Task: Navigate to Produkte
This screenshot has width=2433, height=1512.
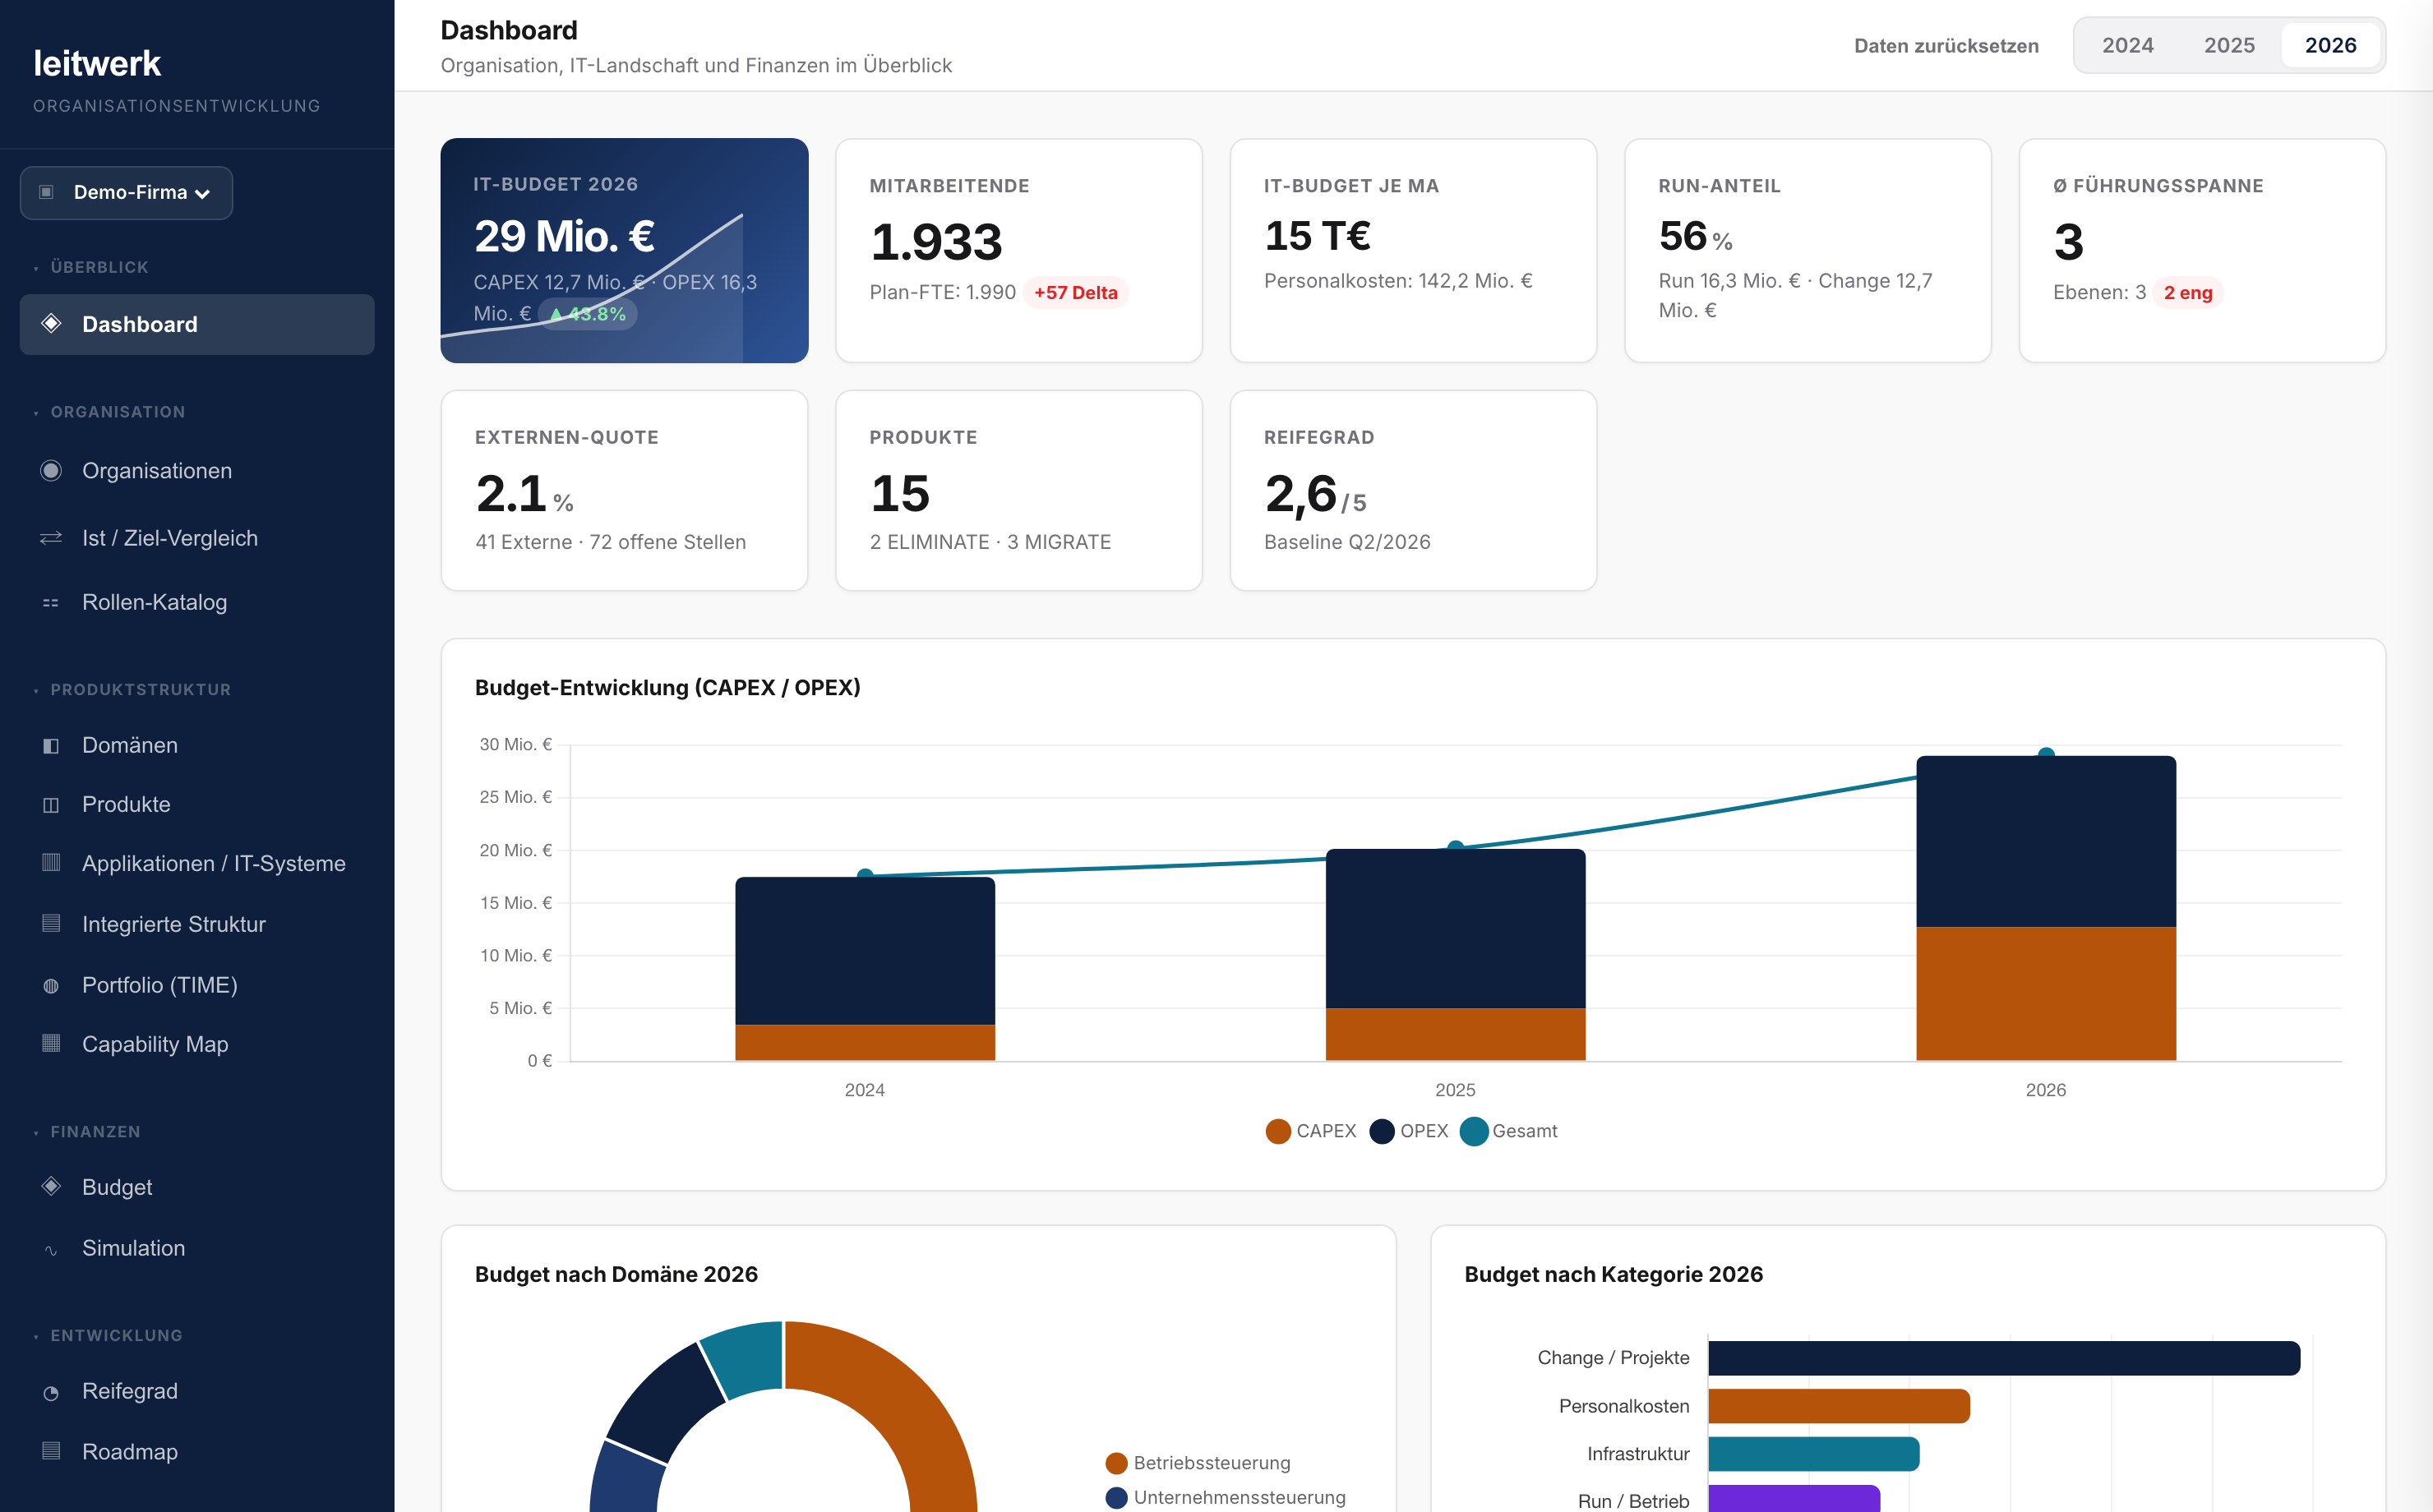Action: click(197, 805)
